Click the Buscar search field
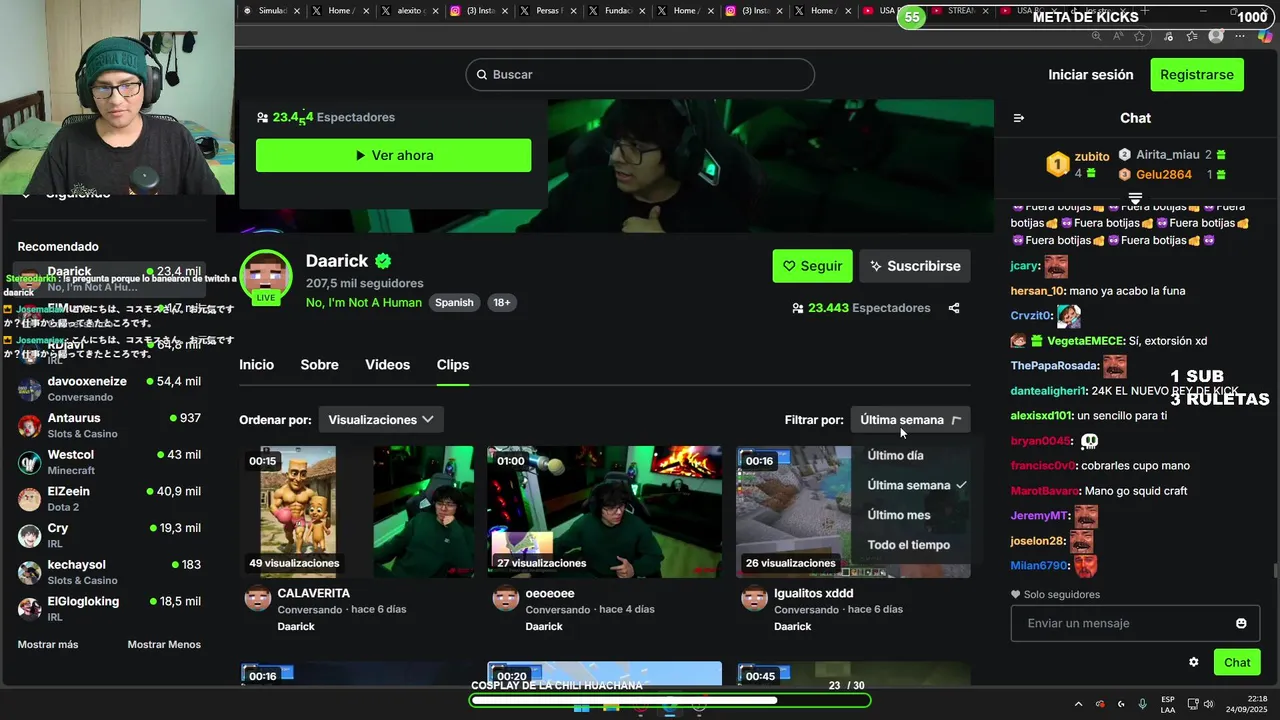 click(x=640, y=75)
